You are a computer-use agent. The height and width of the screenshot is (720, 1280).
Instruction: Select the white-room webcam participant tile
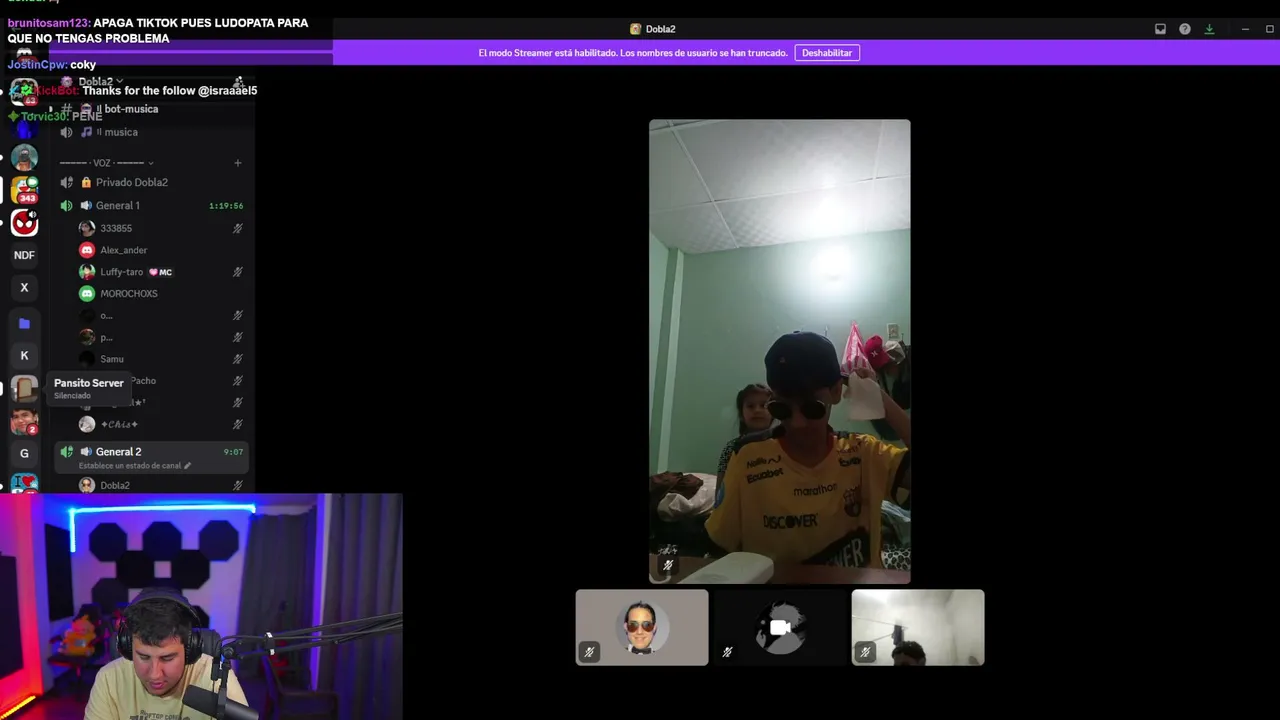coord(918,627)
